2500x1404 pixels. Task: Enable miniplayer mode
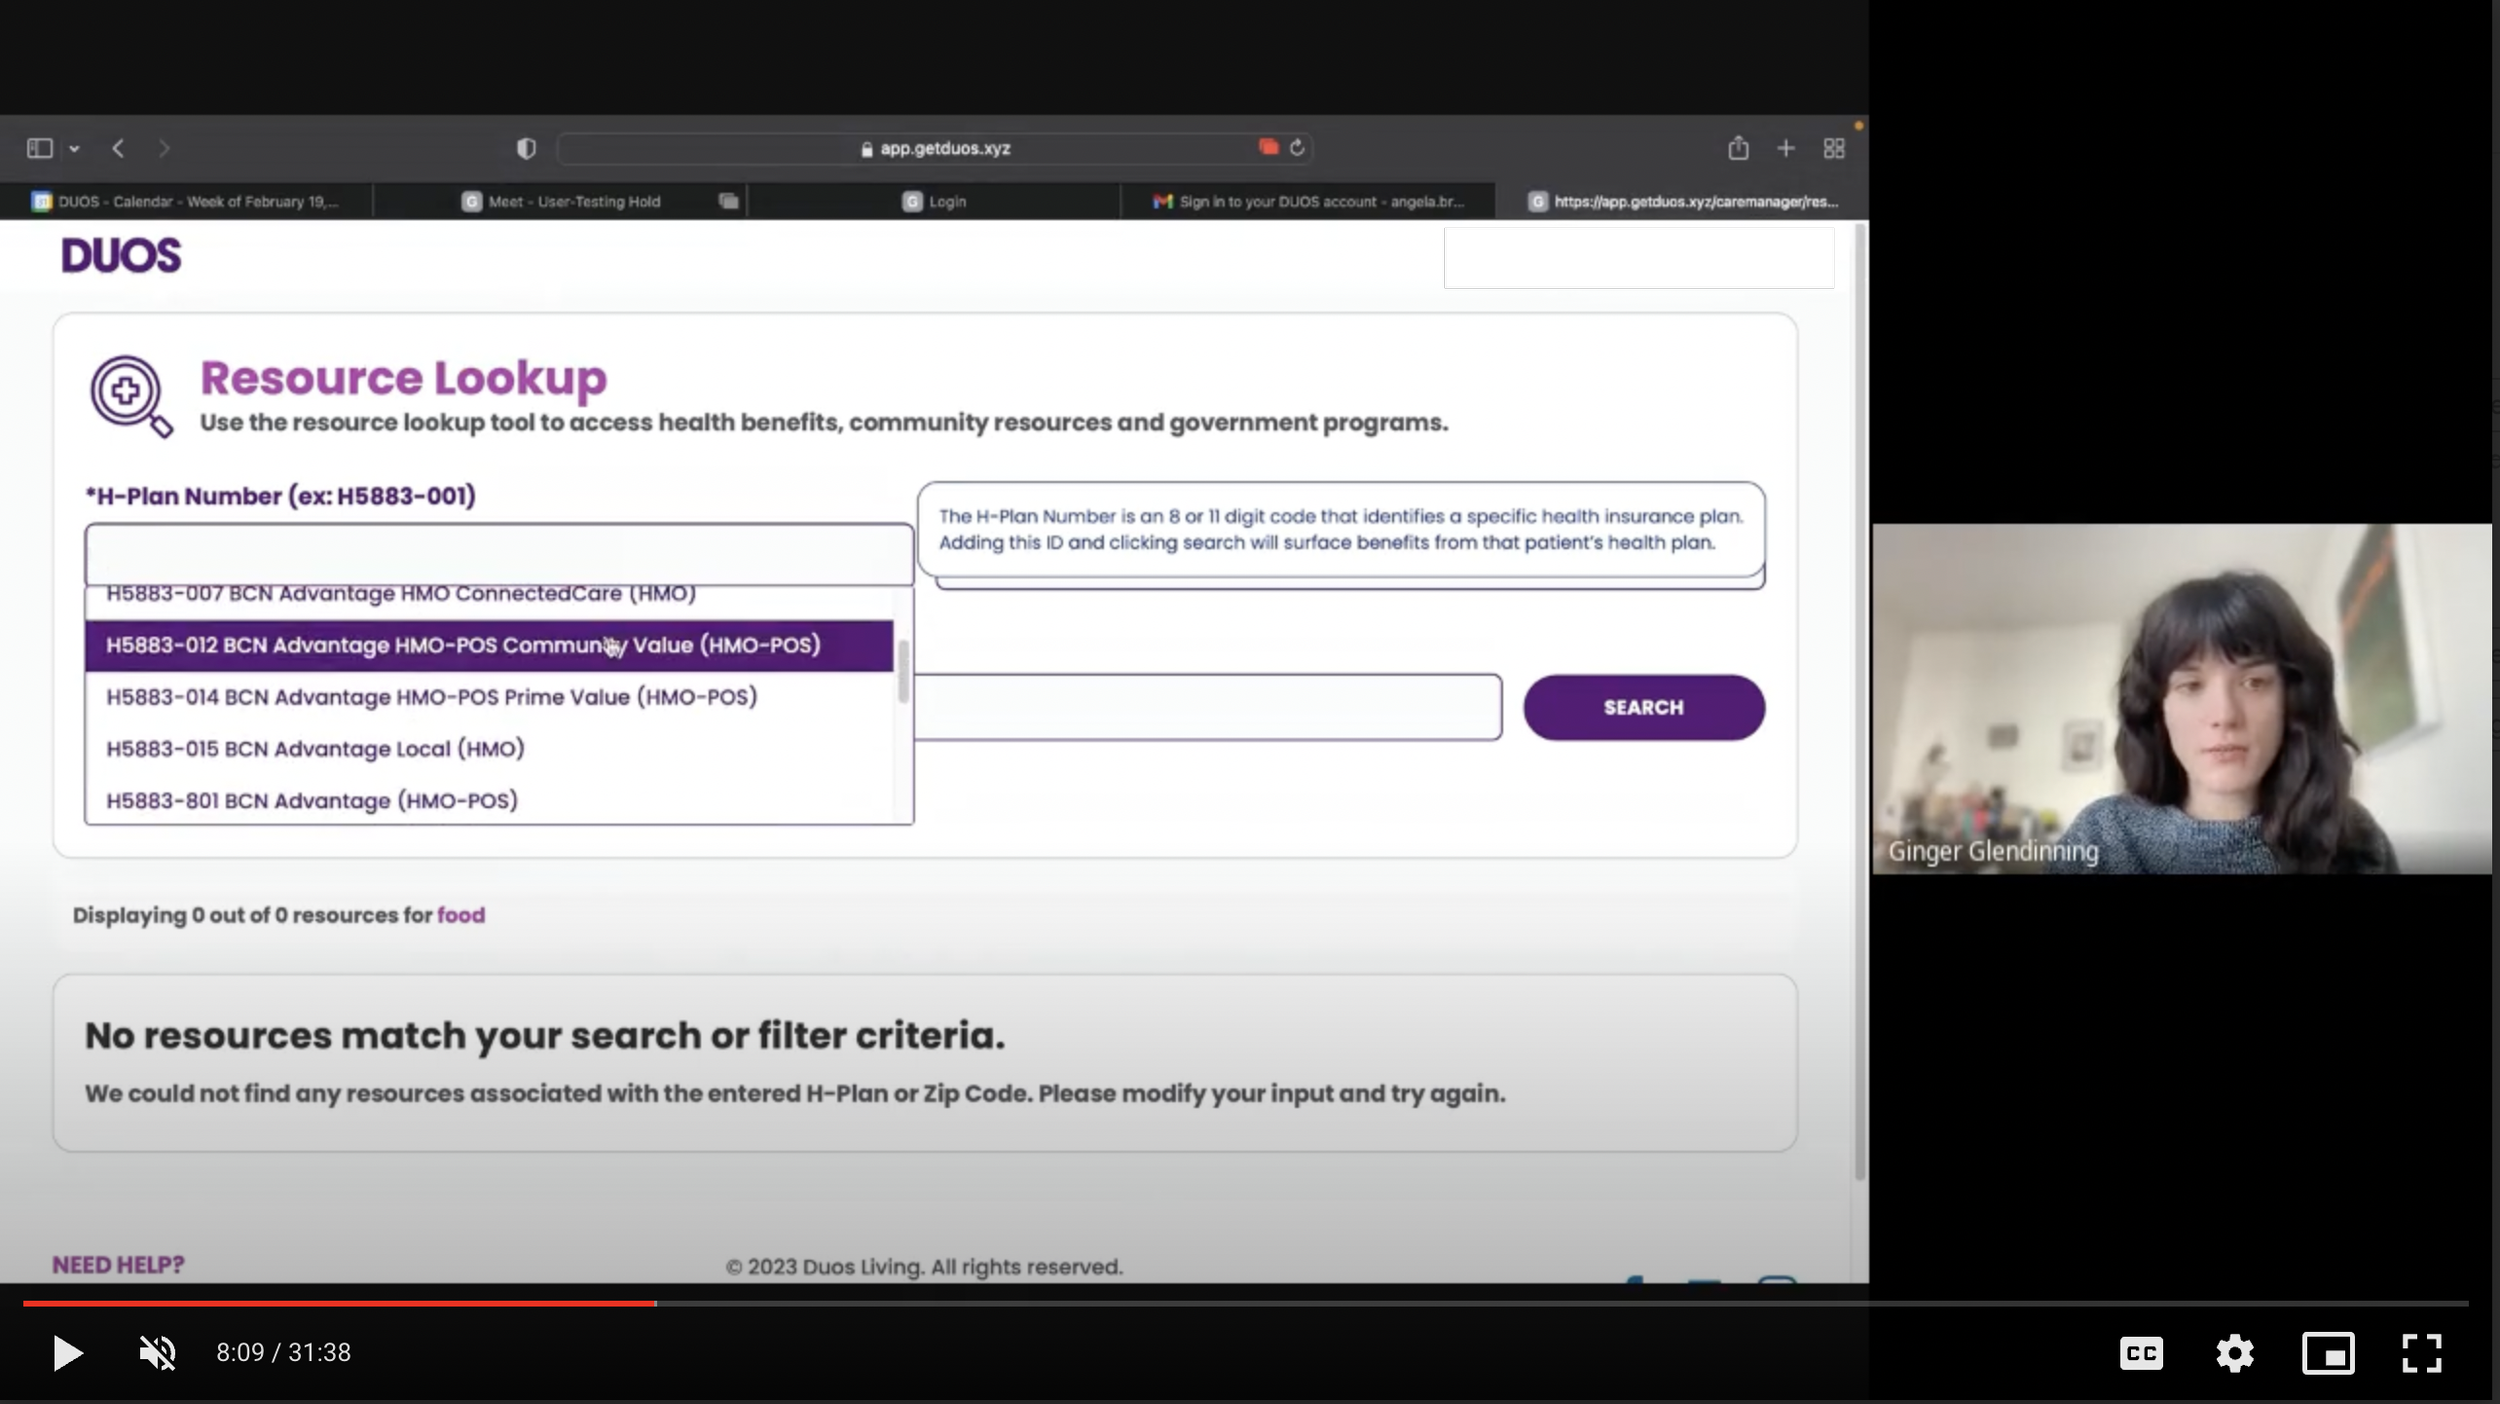(x=2328, y=1353)
